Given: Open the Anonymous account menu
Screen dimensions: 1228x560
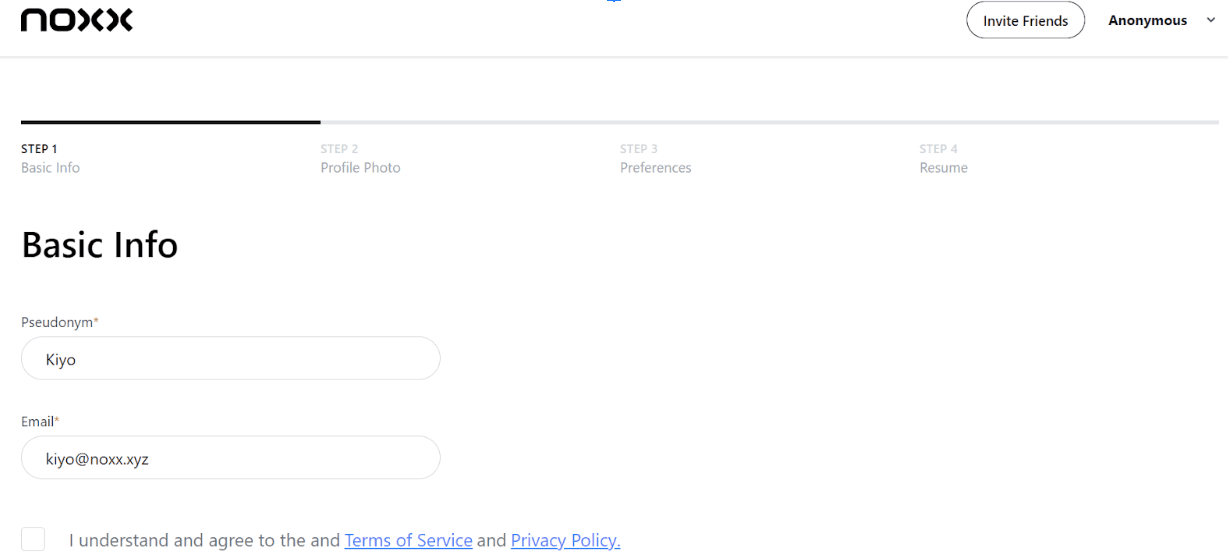Looking at the screenshot, I should click(1147, 20).
